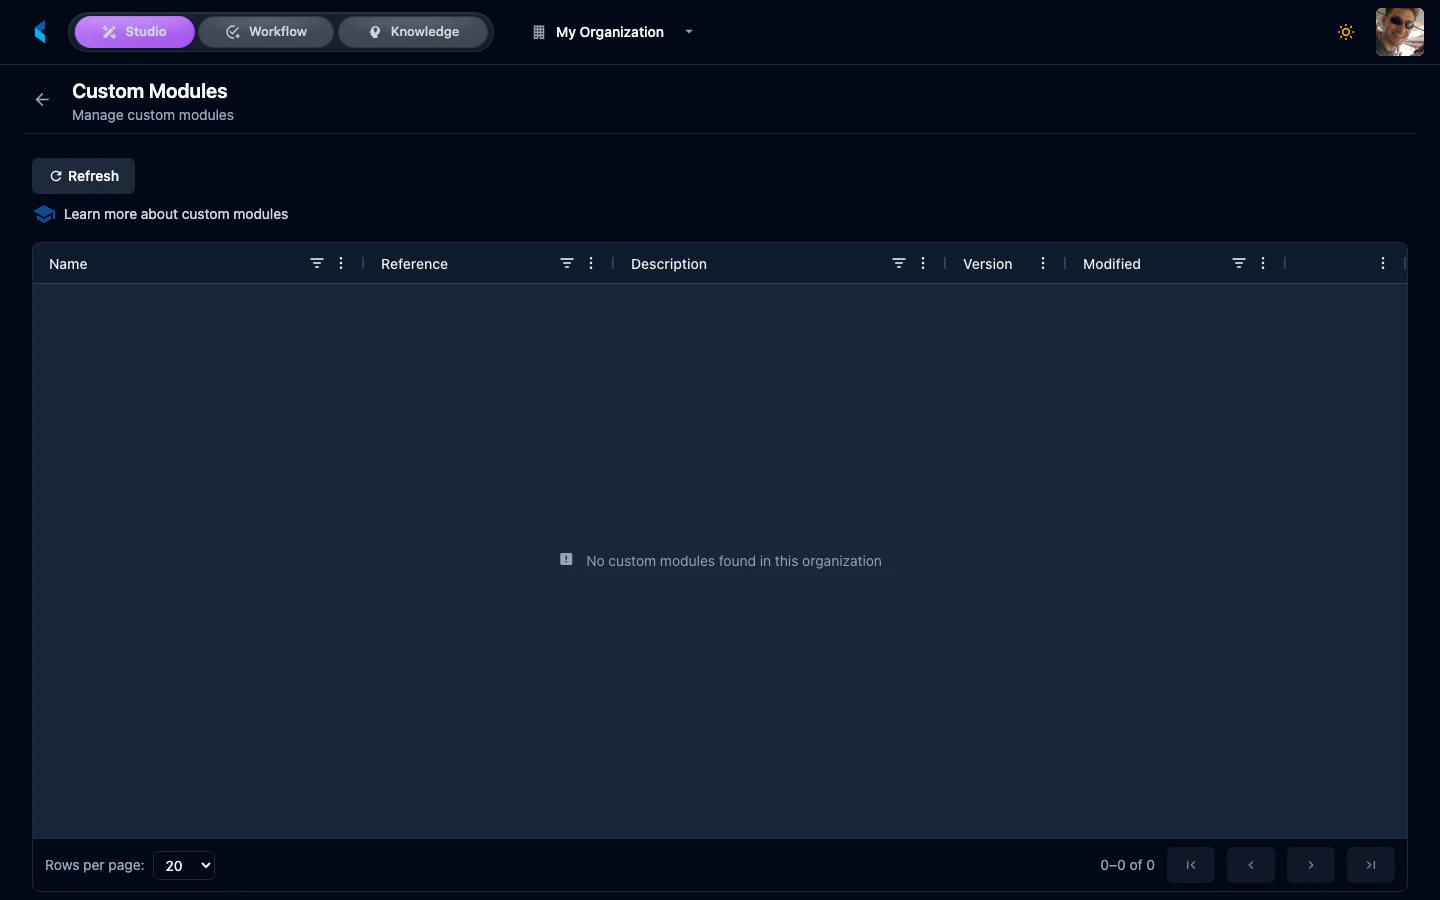Image resolution: width=1440 pixels, height=900 pixels.
Task: Open the Rows per page selector
Action: (183, 865)
